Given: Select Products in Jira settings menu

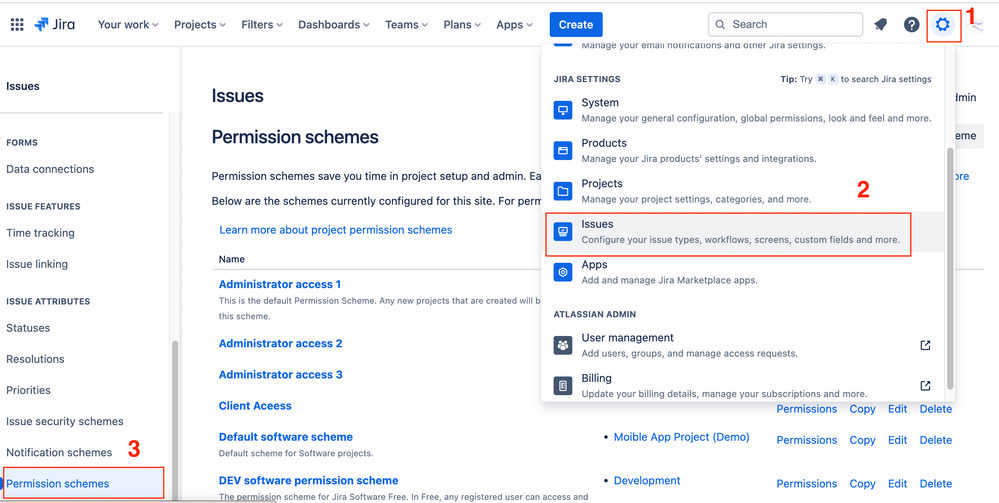Looking at the screenshot, I should [743, 150].
